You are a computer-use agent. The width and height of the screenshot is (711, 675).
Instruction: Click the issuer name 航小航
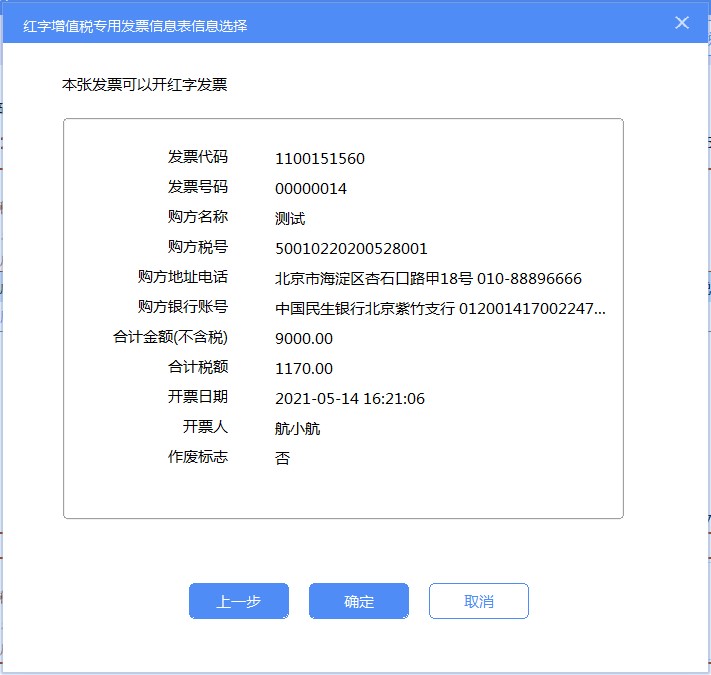pos(298,428)
